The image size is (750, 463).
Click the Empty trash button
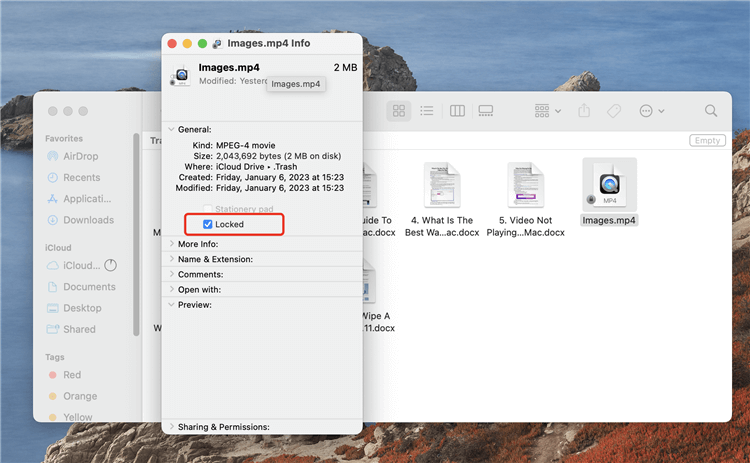click(707, 140)
